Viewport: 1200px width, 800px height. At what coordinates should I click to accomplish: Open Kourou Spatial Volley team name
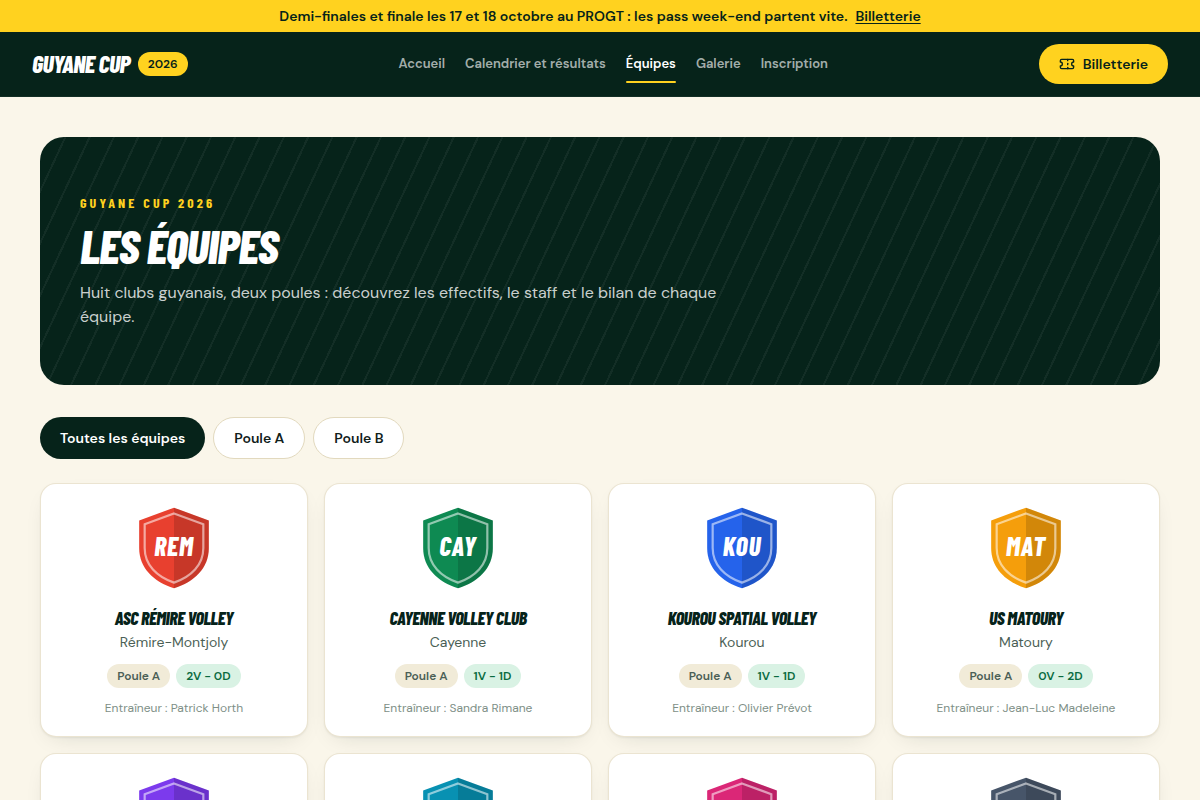tap(742, 619)
